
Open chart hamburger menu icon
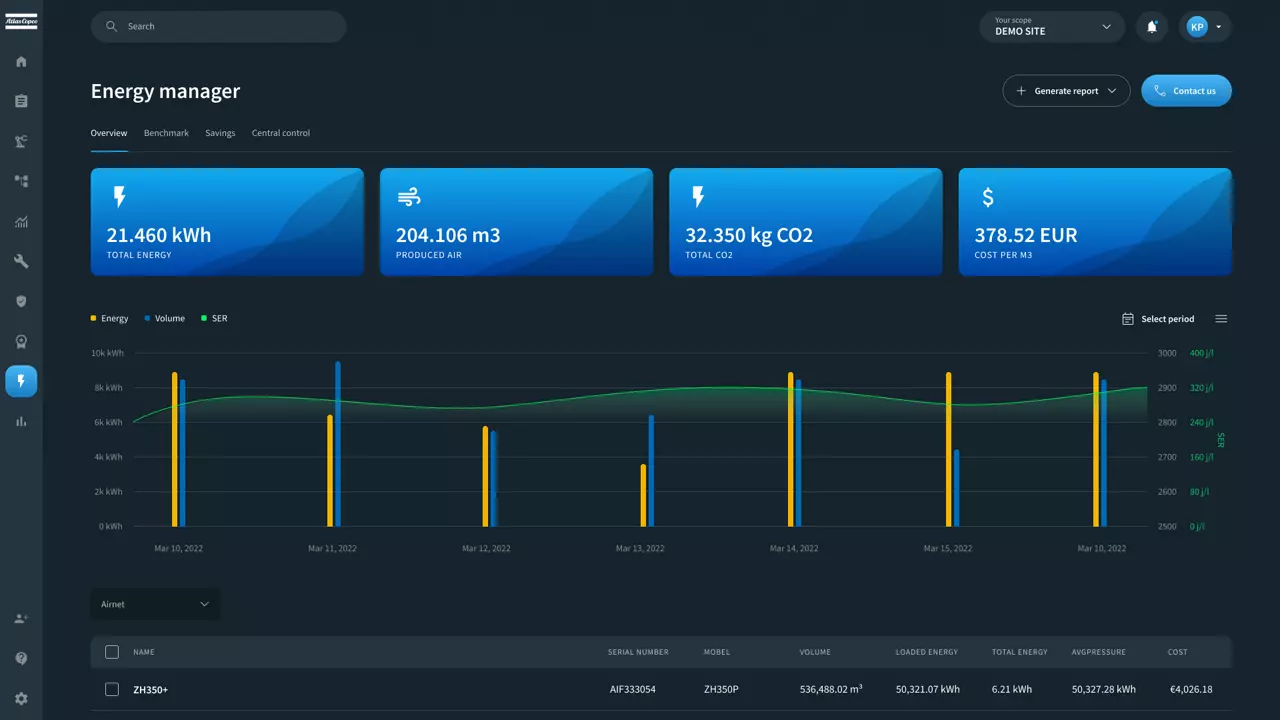tap(1221, 319)
